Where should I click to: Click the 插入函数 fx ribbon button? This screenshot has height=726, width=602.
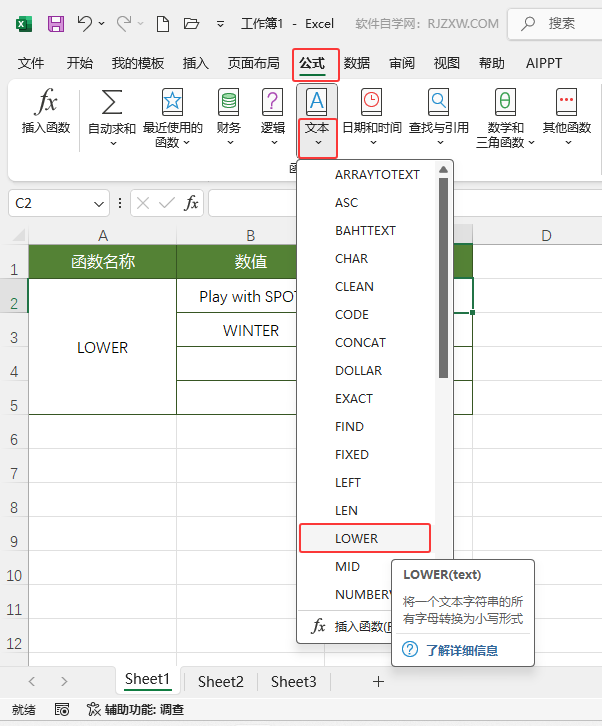46,111
